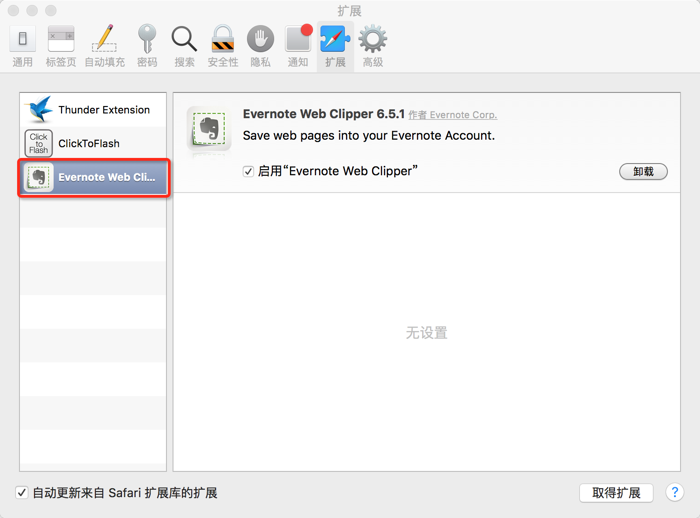Open the 搜索 Search magnifier pane

click(x=184, y=46)
